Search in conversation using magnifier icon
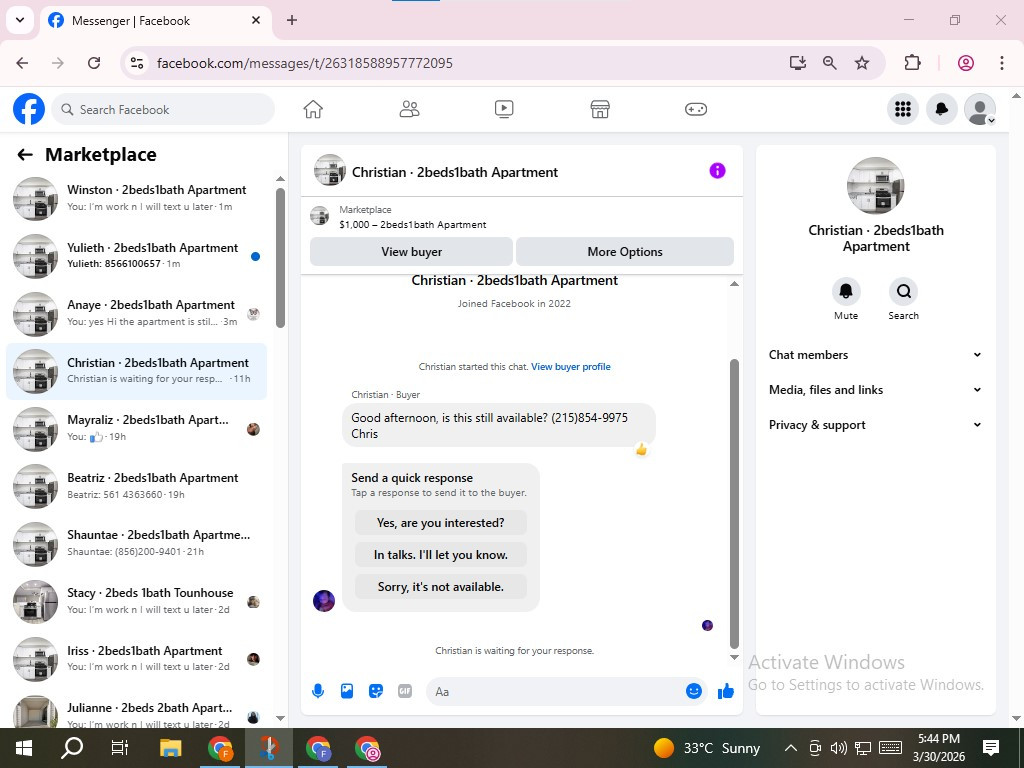This screenshot has height=768, width=1024. (x=903, y=291)
